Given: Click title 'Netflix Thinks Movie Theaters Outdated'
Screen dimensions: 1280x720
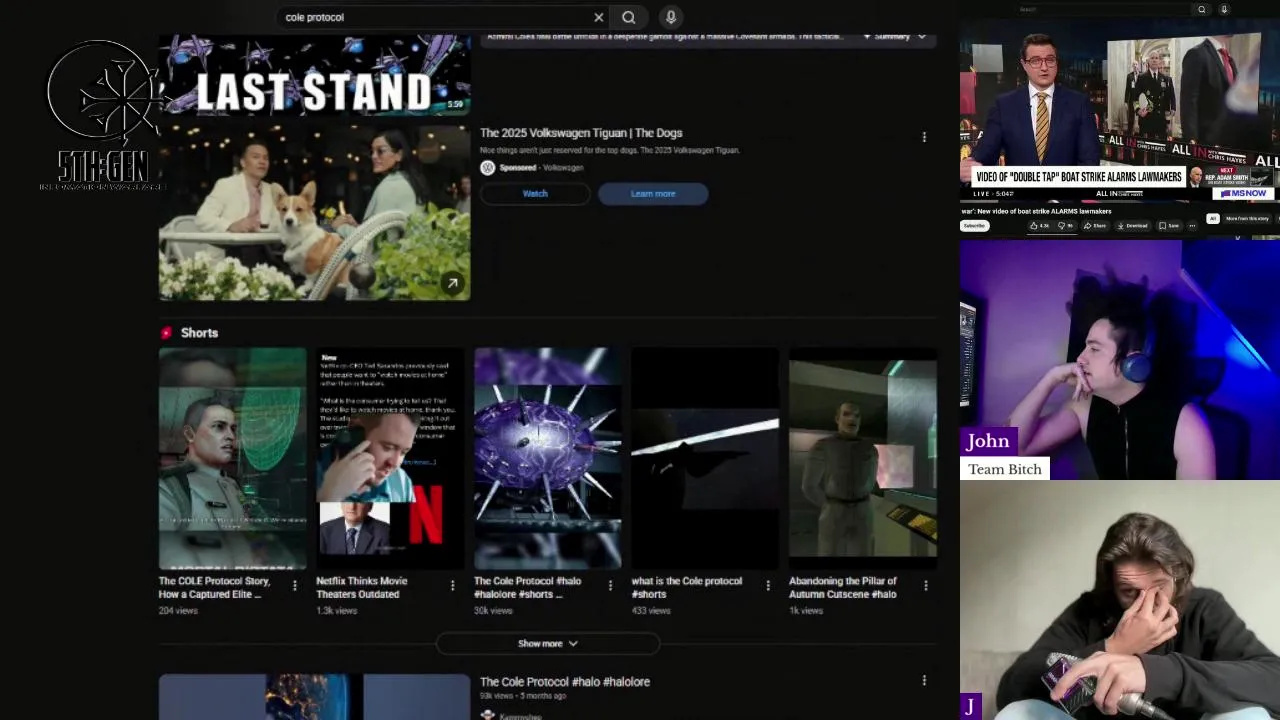Looking at the screenshot, I should tap(362, 587).
